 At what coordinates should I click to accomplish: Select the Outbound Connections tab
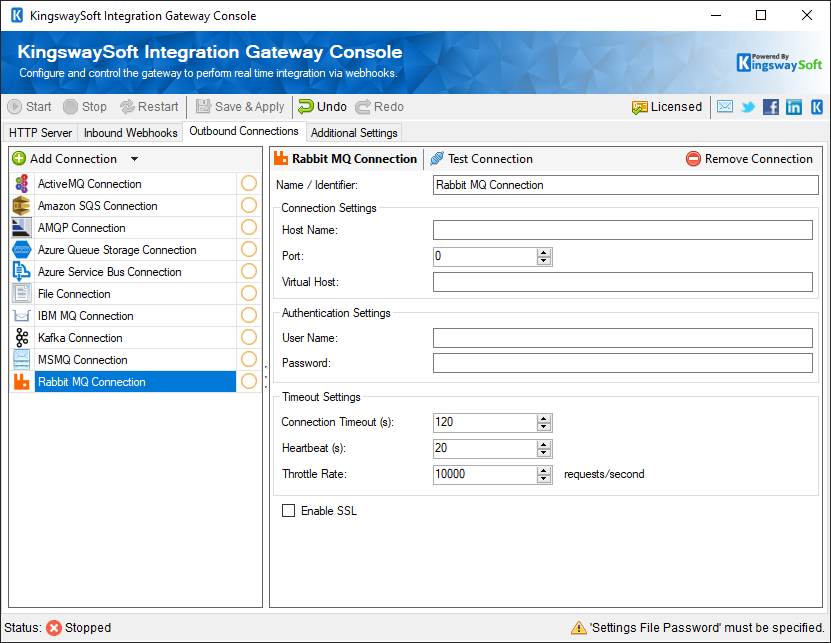coord(244,131)
